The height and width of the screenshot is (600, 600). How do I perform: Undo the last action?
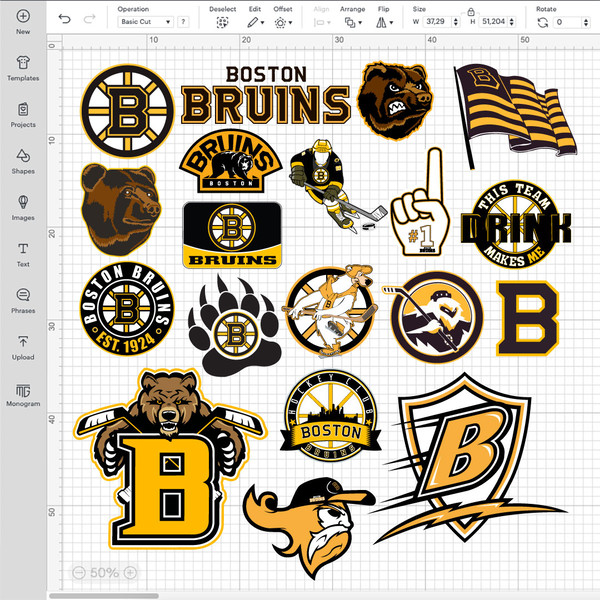pyautogui.click(x=65, y=19)
